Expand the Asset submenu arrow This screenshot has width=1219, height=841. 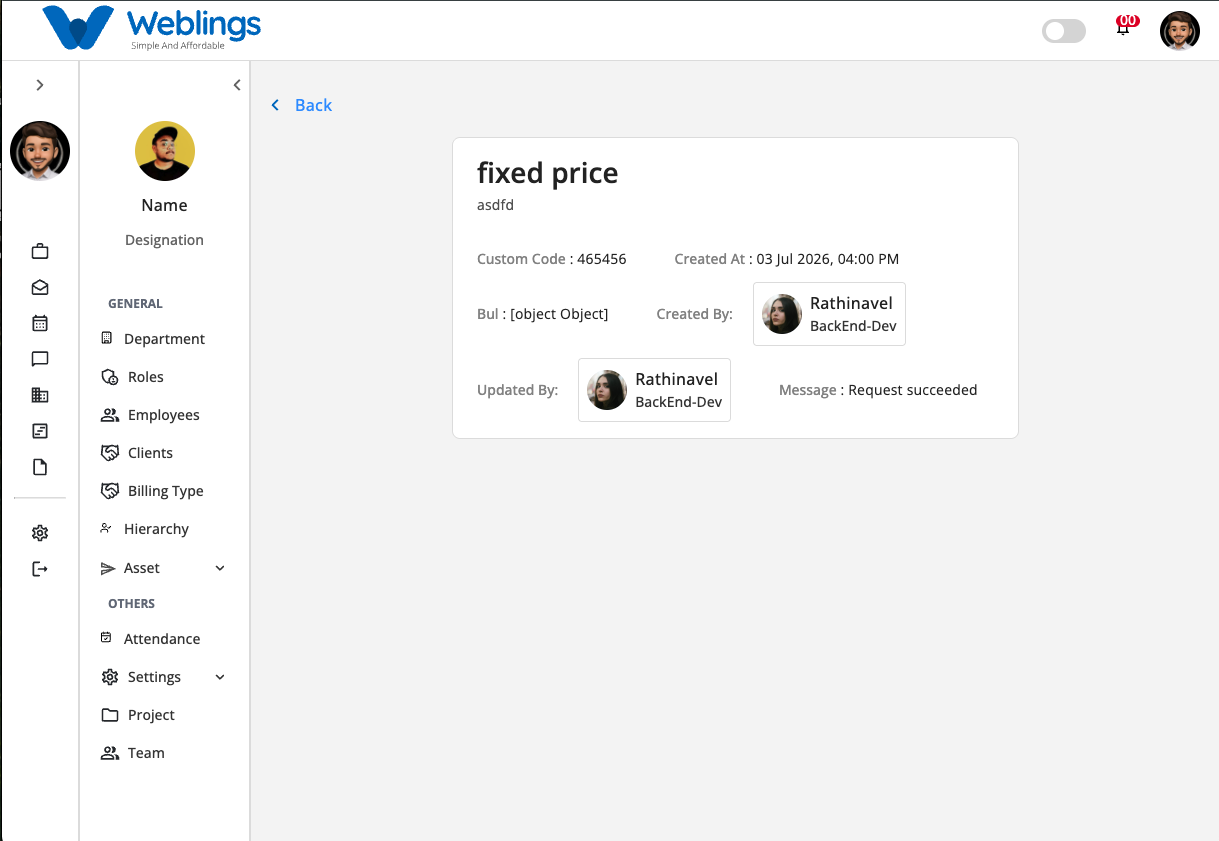(220, 568)
